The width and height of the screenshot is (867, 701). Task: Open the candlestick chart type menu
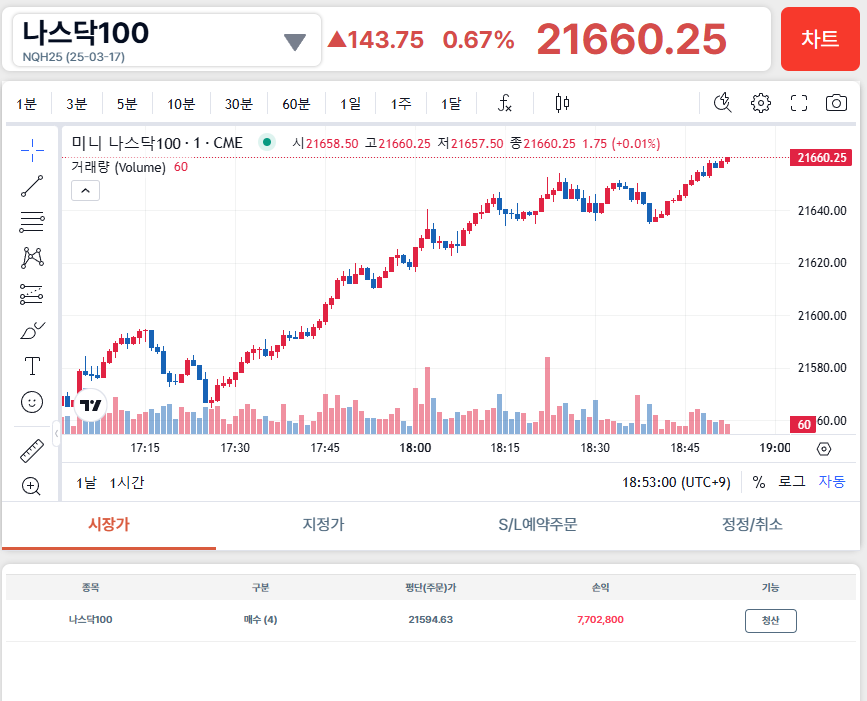[x=562, y=103]
